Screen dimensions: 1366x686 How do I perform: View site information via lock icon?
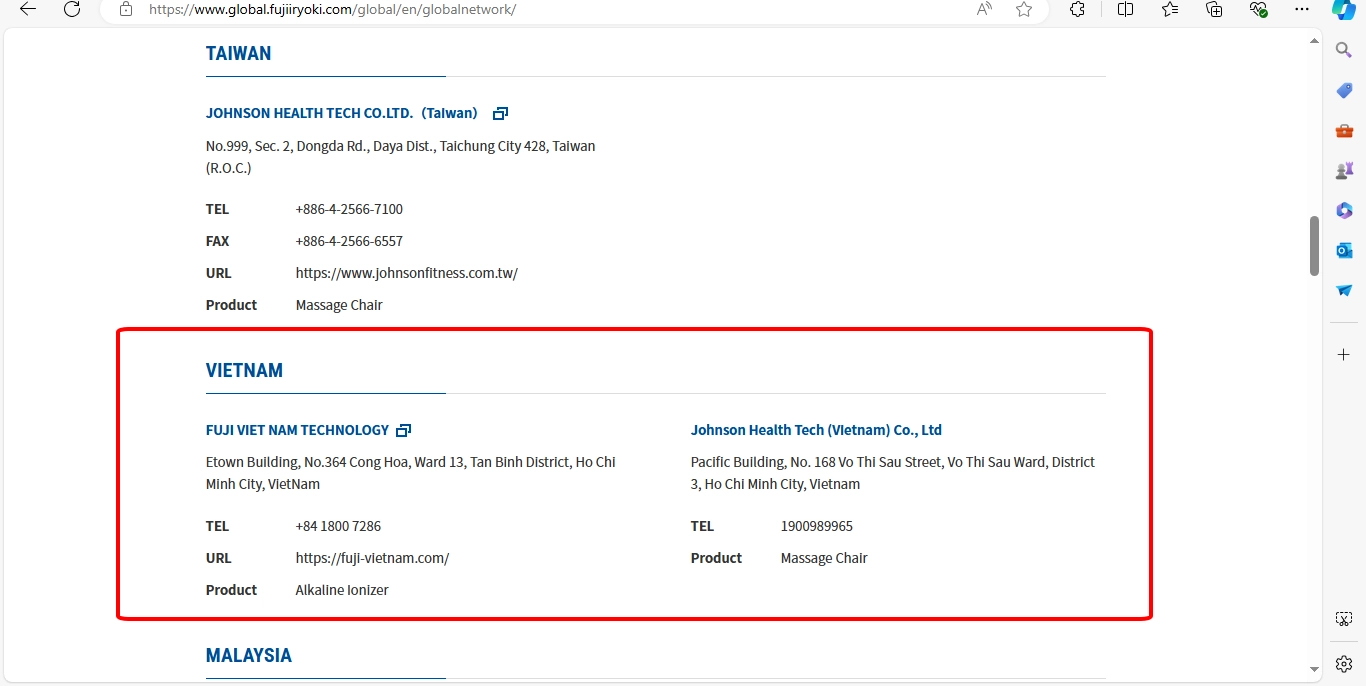[126, 9]
